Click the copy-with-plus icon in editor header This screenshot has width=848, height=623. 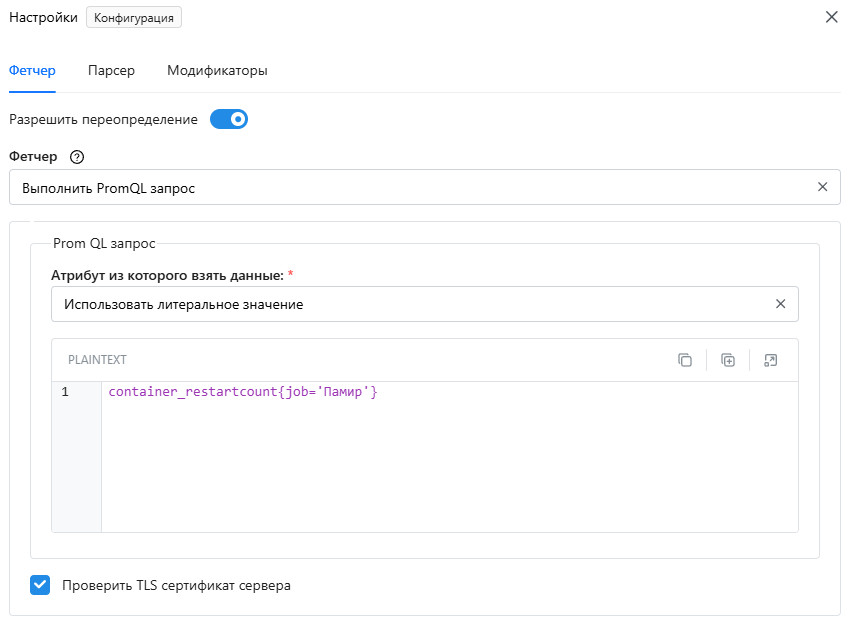point(728,360)
